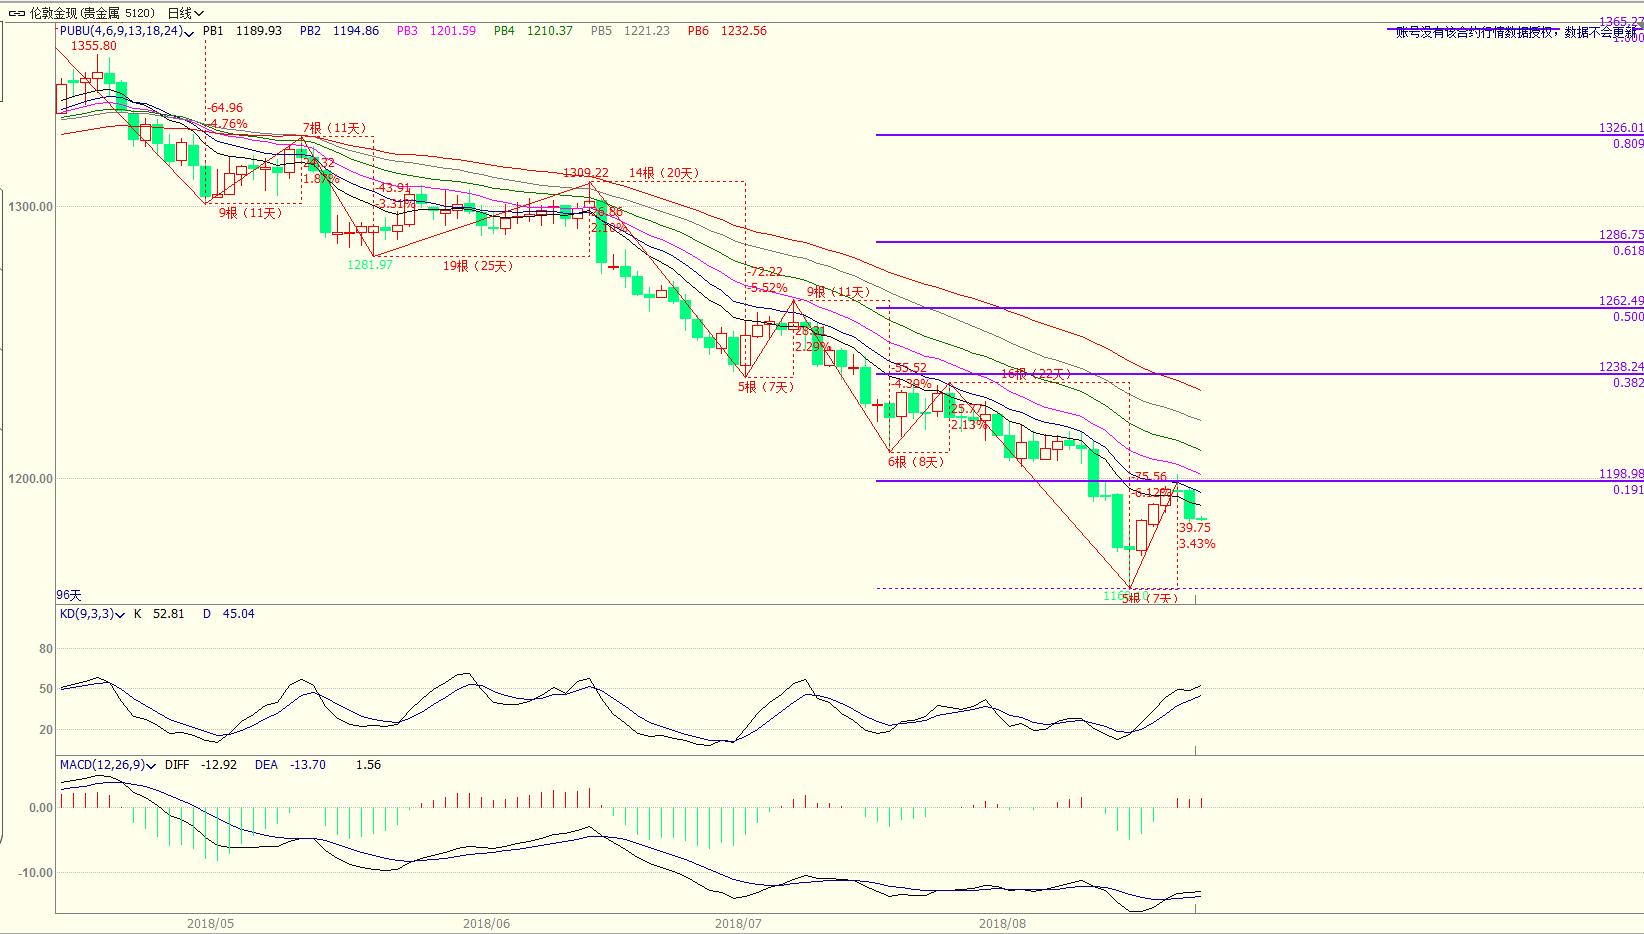Viewport: 1644px width, 934px height.
Task: Click the PB3 value 1201.59
Action: (453, 31)
